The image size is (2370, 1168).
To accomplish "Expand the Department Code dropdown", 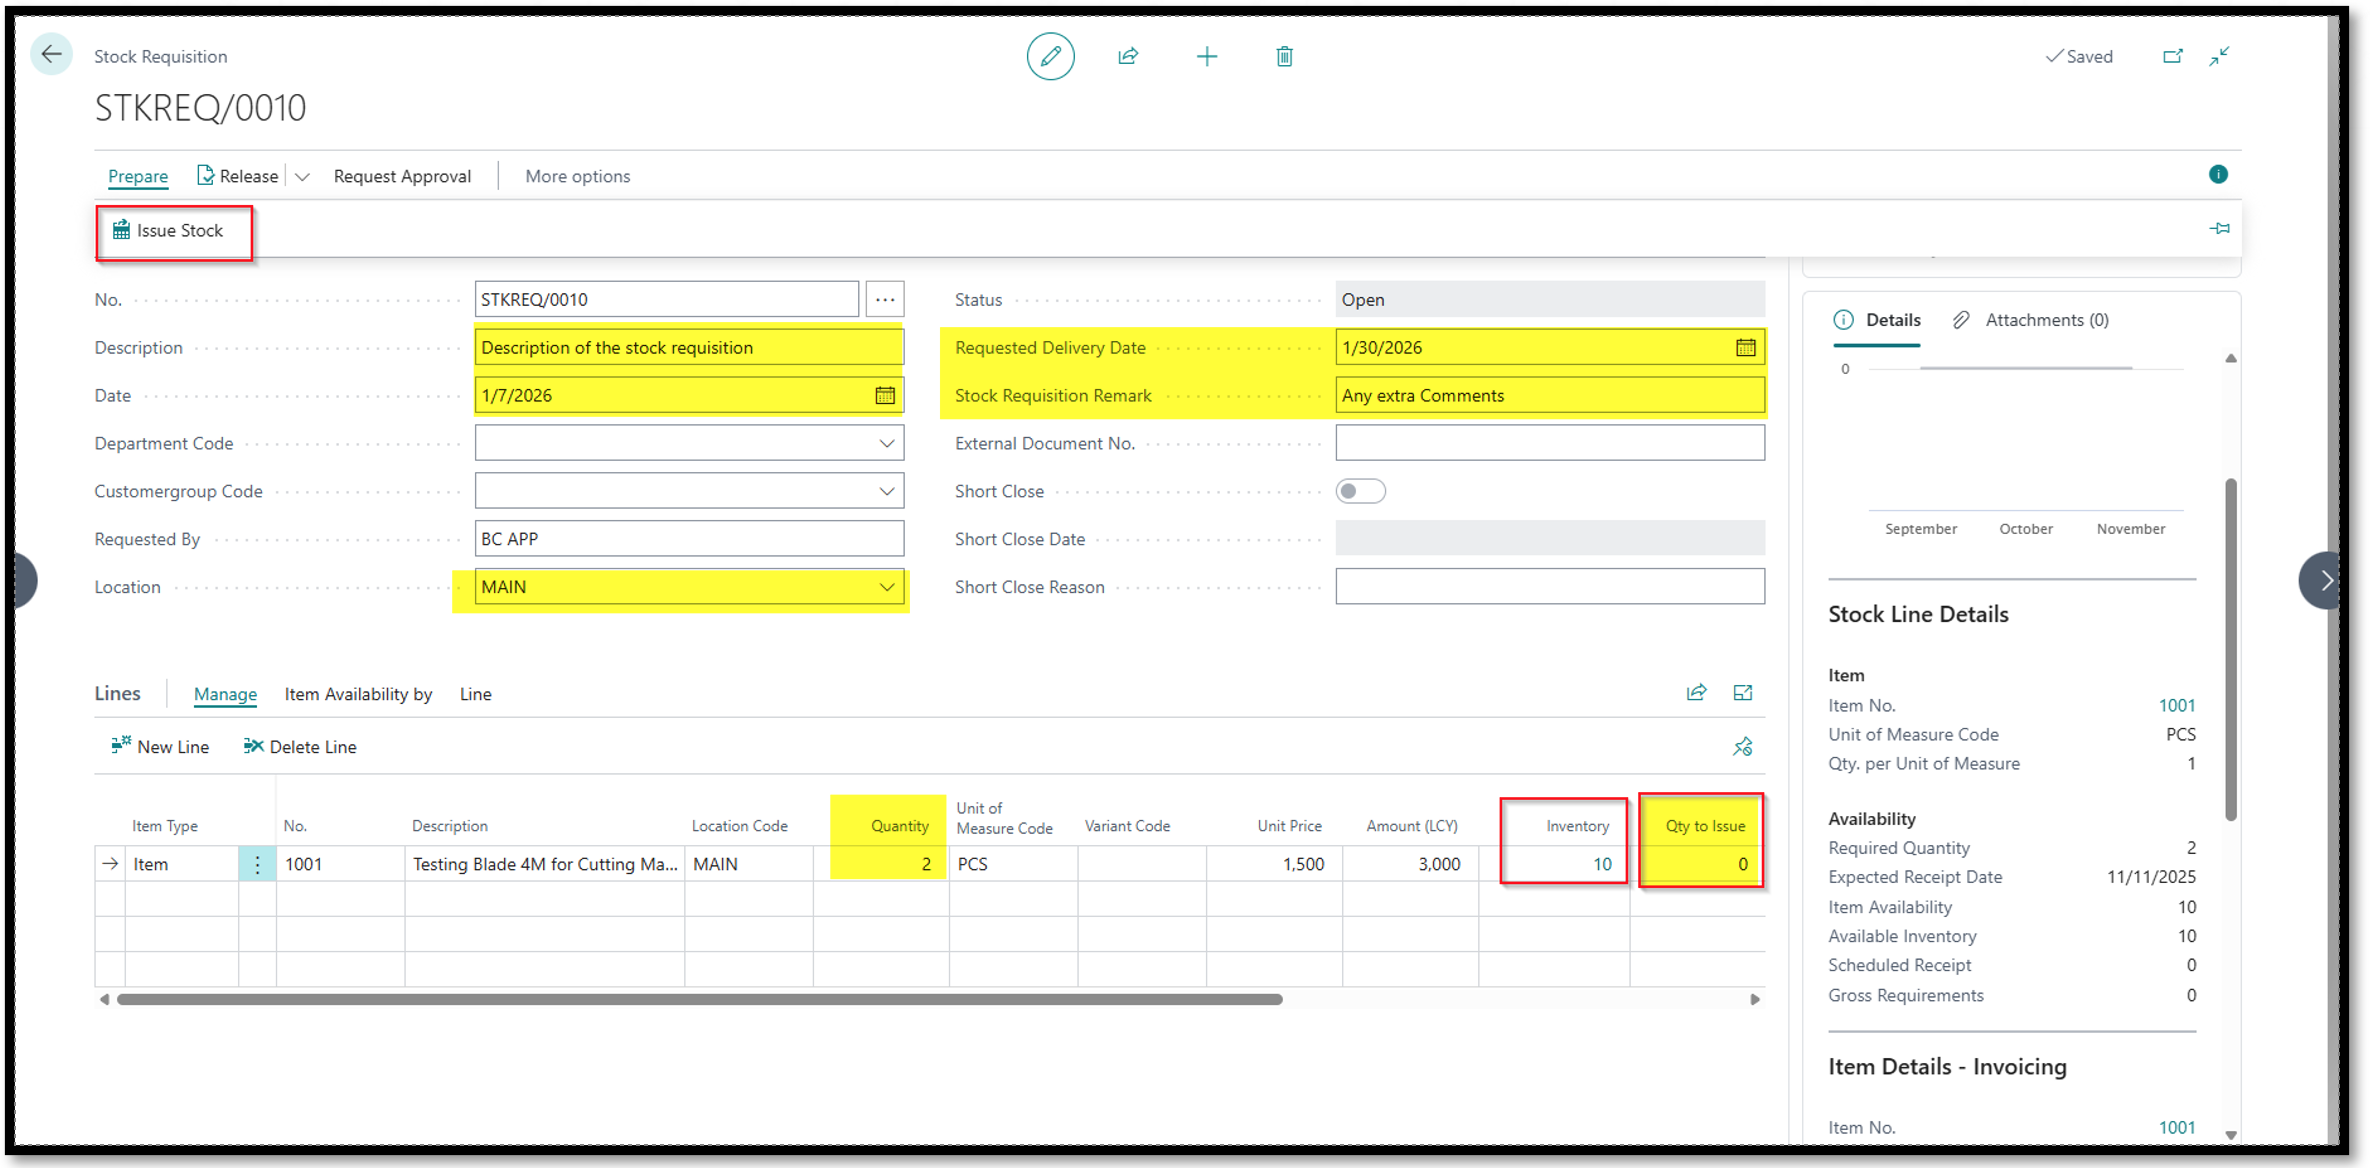I will point(886,443).
